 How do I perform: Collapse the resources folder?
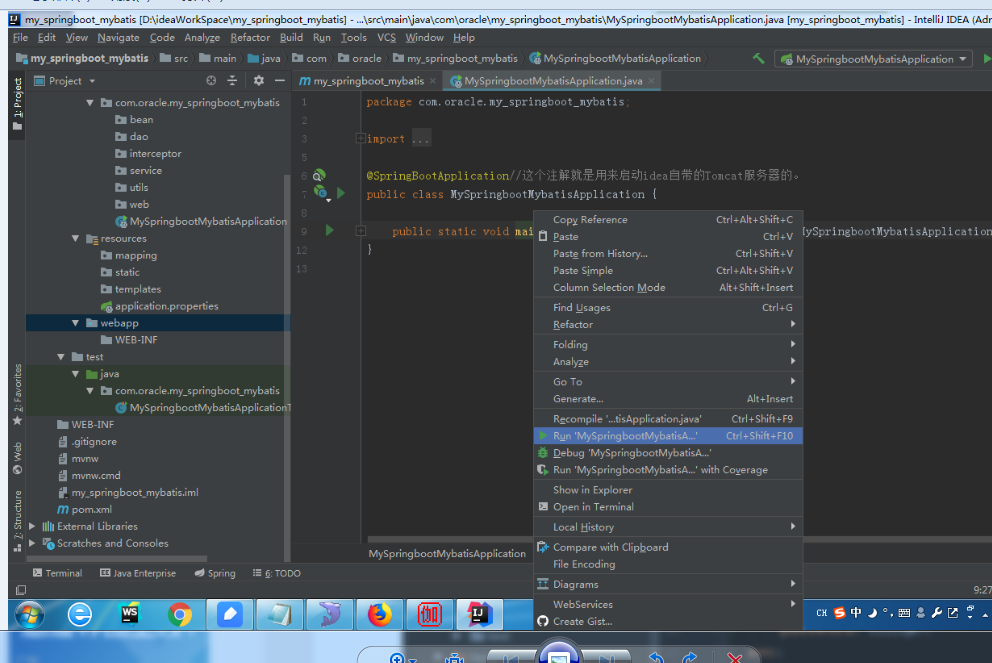(x=75, y=239)
